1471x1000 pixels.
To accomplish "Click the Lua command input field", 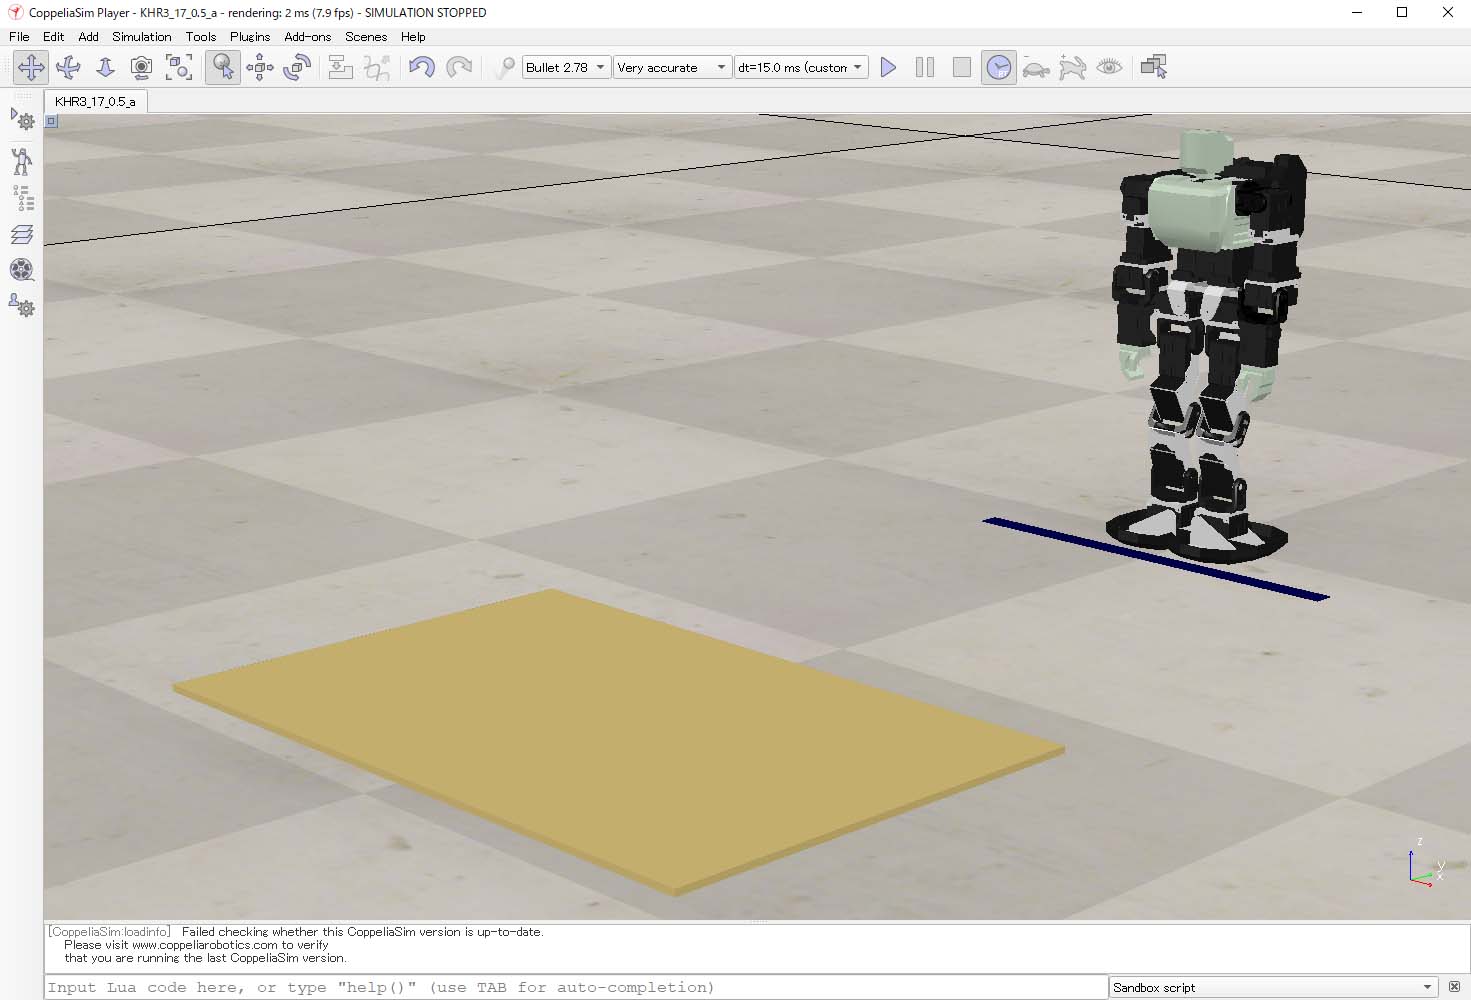I will tap(576, 987).
